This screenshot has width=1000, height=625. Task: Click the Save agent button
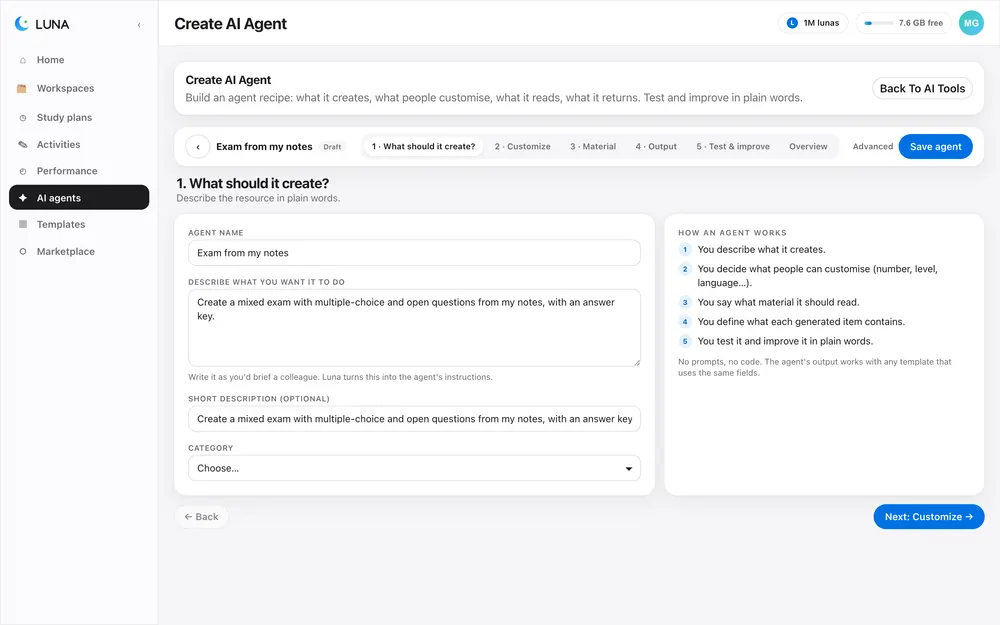coord(935,147)
